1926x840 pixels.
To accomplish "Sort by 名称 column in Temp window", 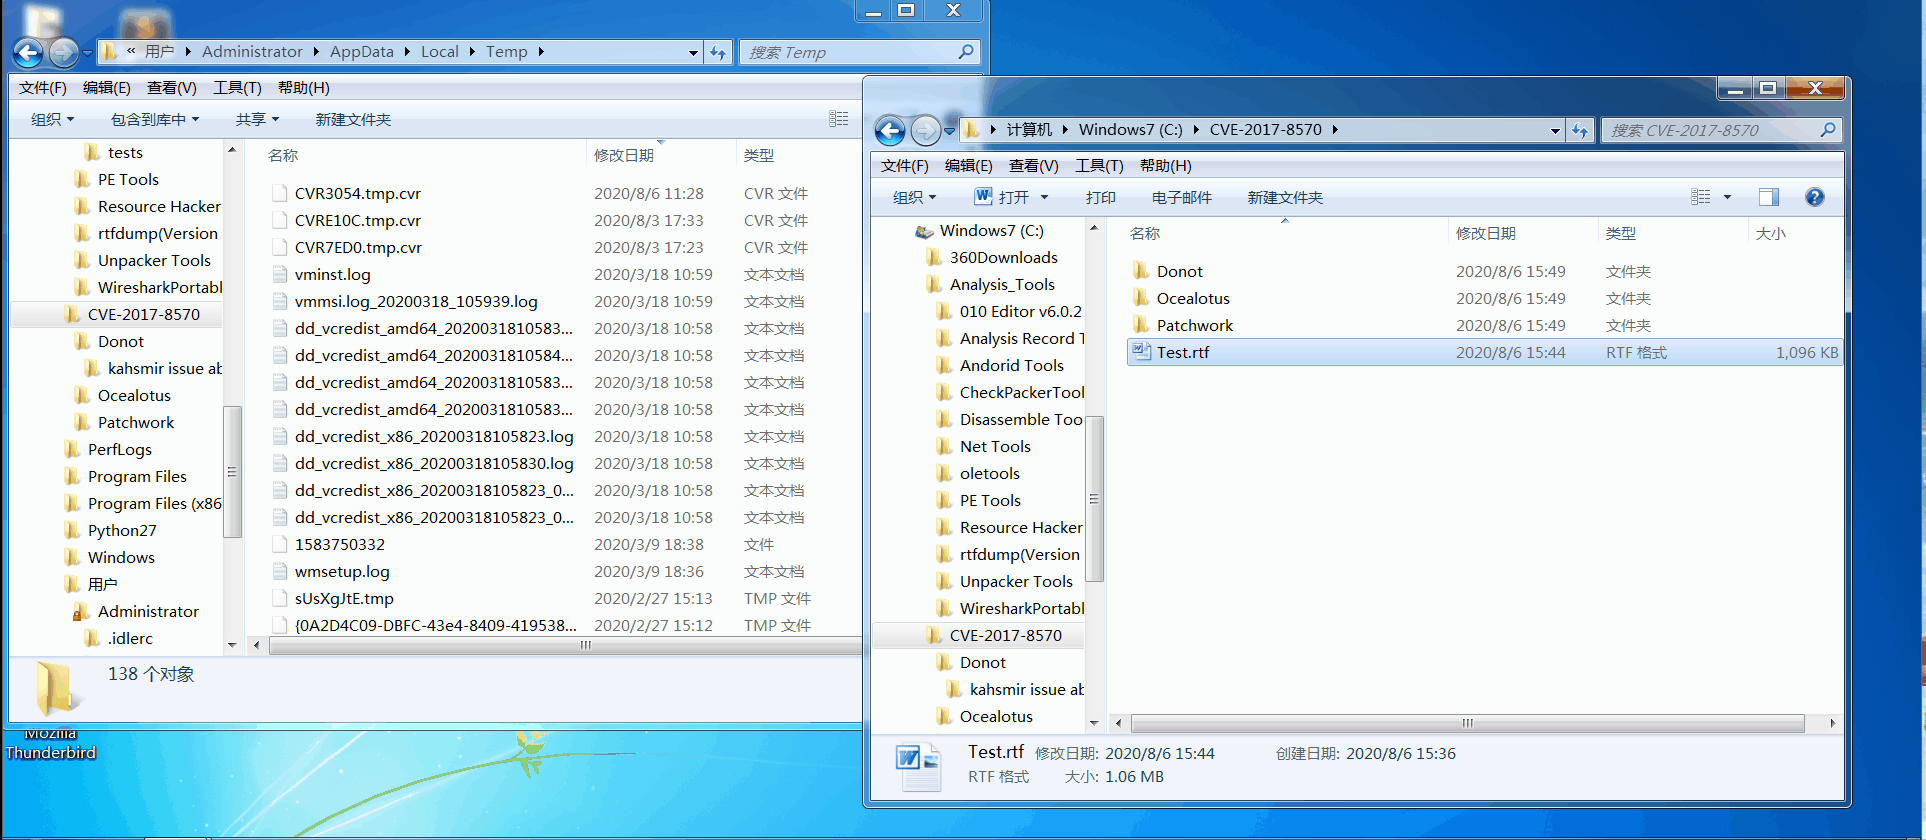I will coord(283,155).
